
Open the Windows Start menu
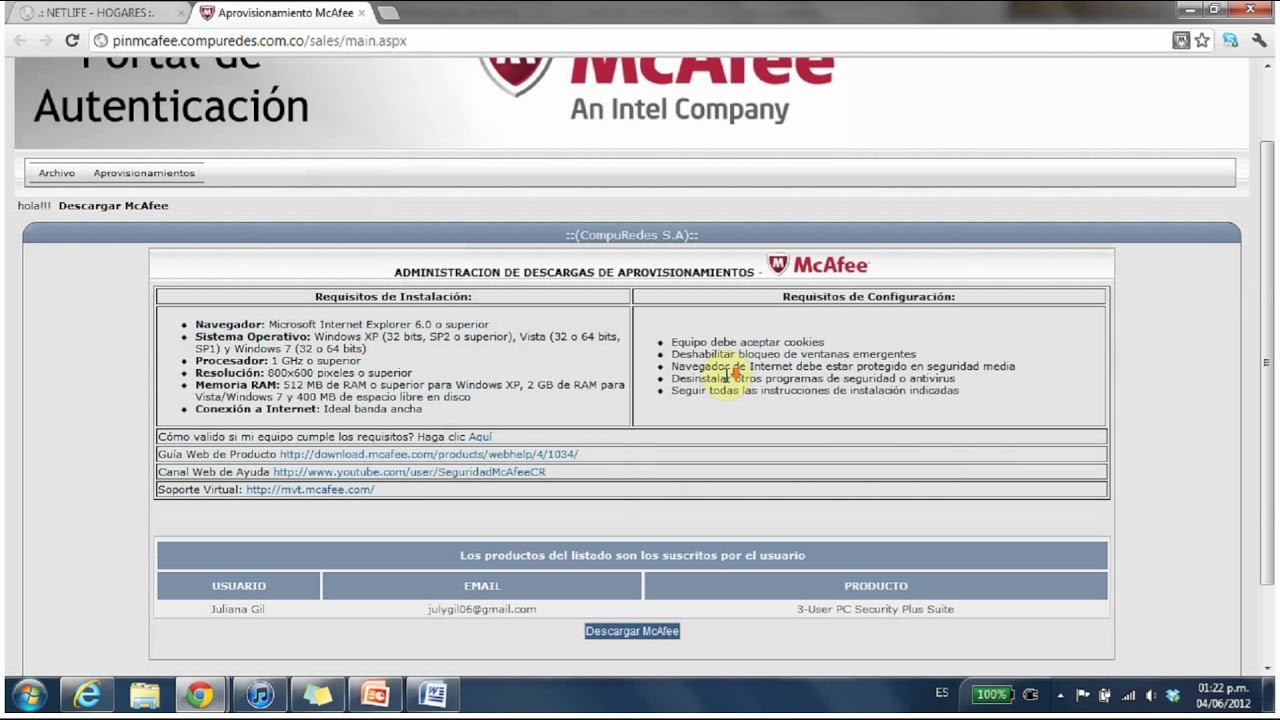[x=28, y=694]
